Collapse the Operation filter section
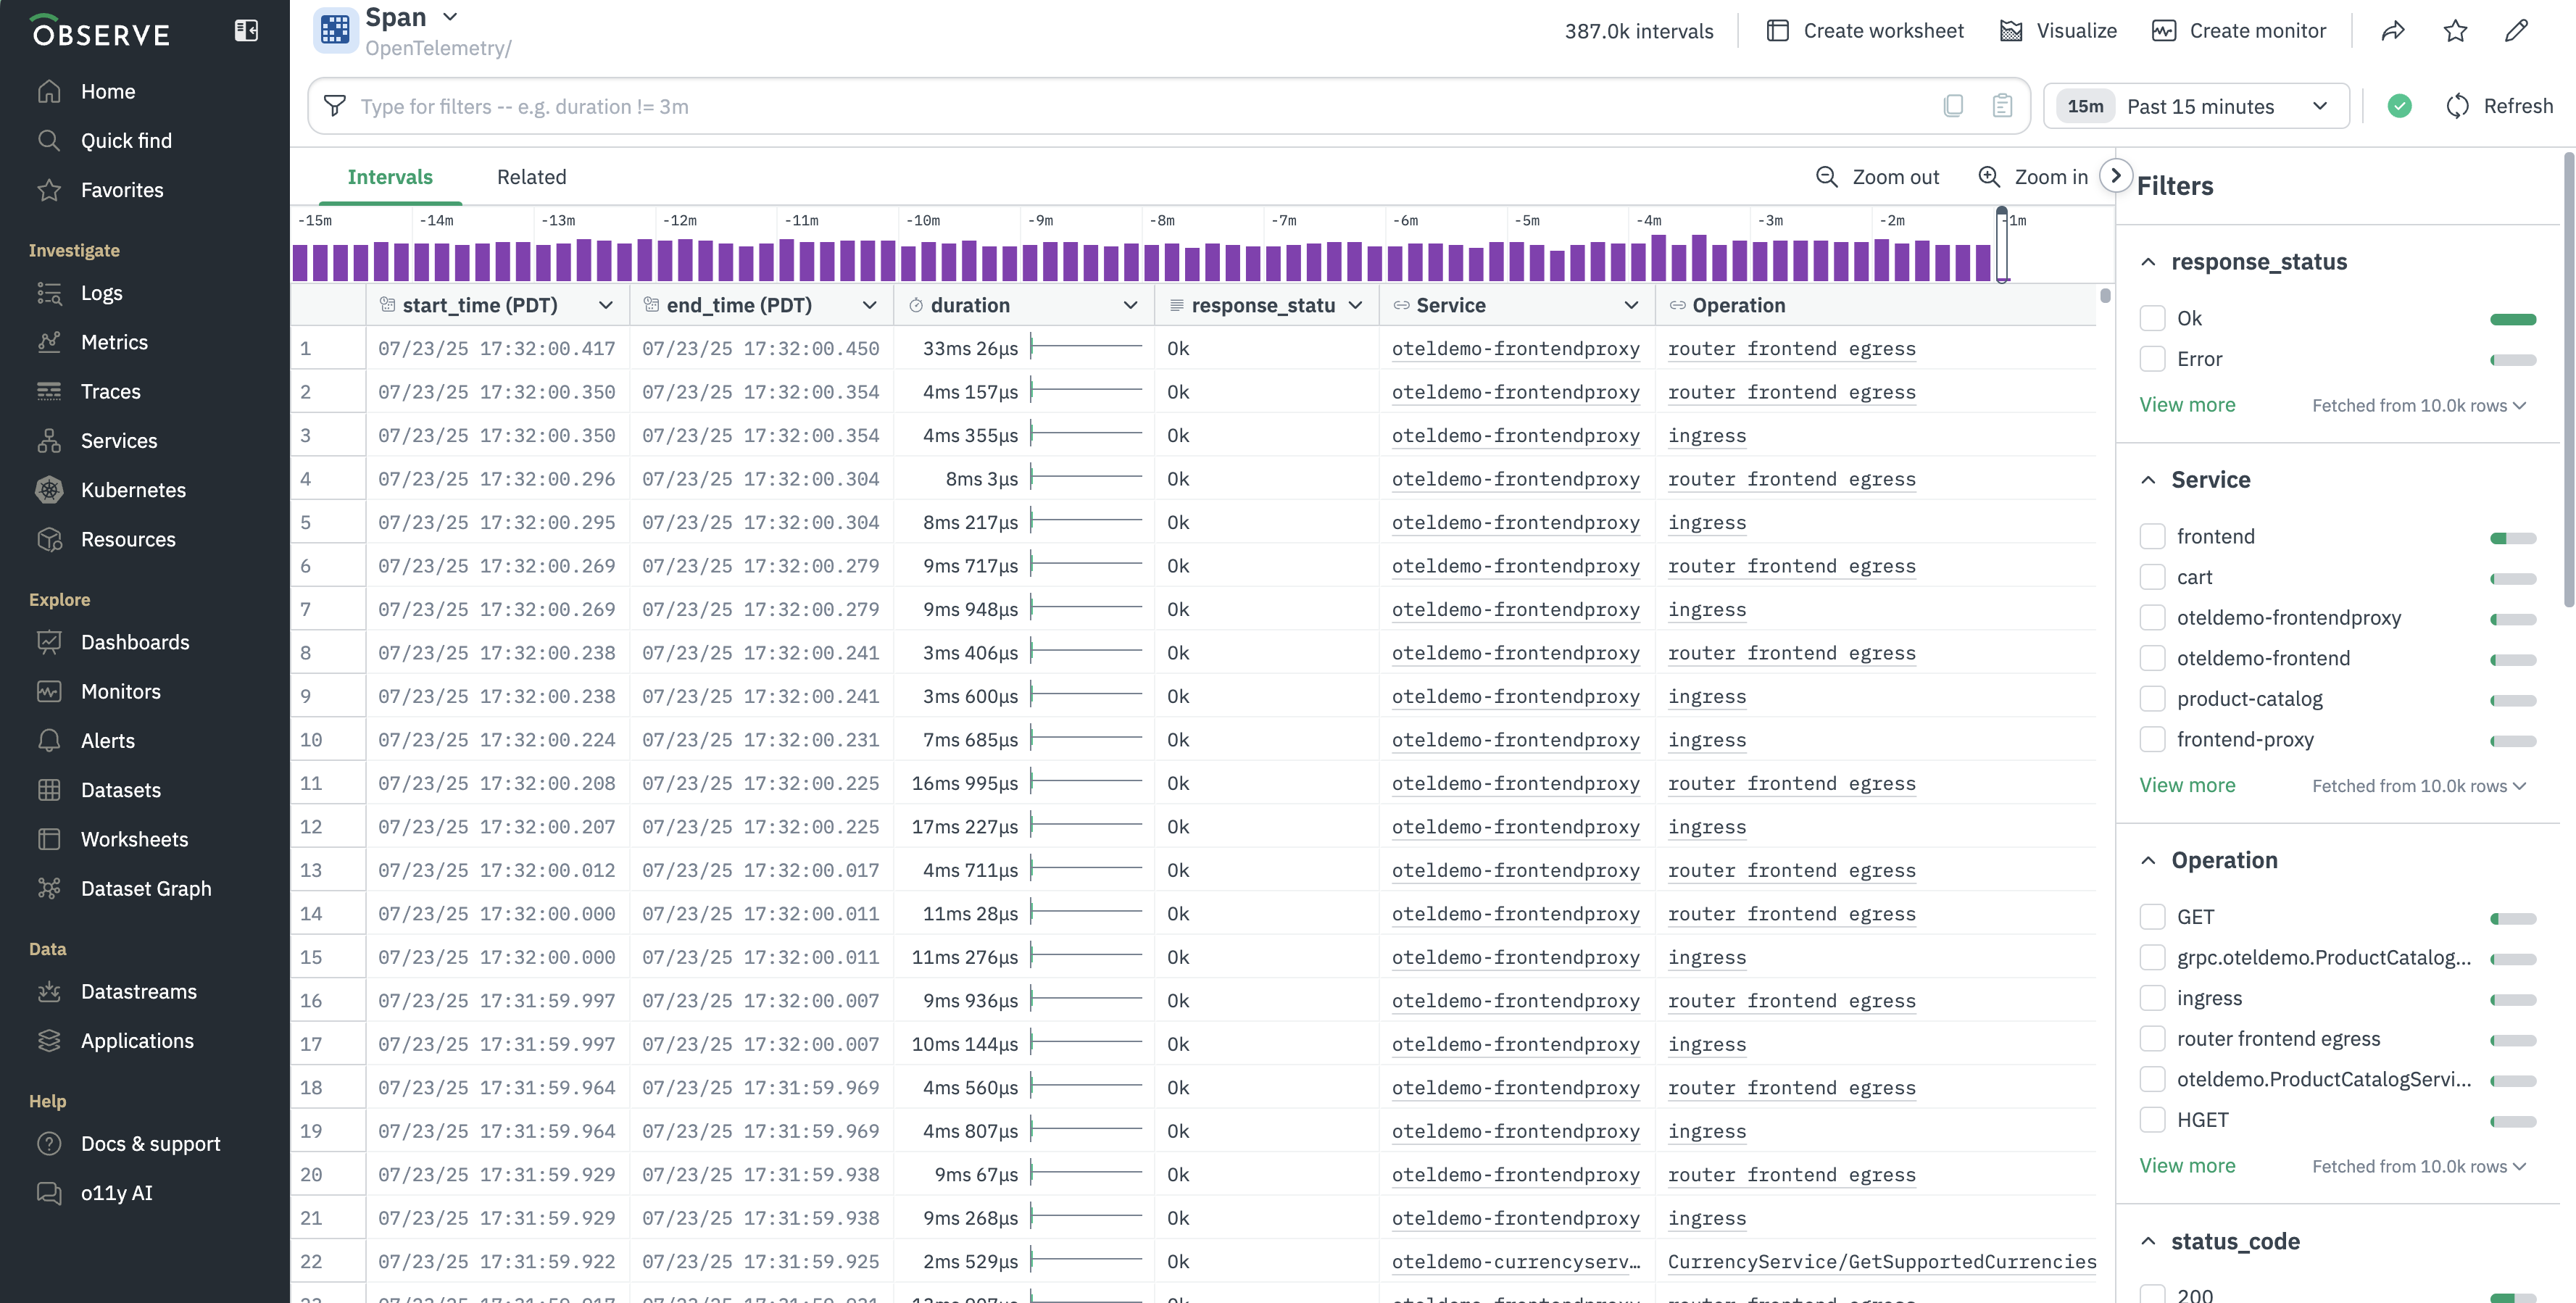Image resolution: width=2576 pixels, height=1303 pixels. tap(2148, 861)
